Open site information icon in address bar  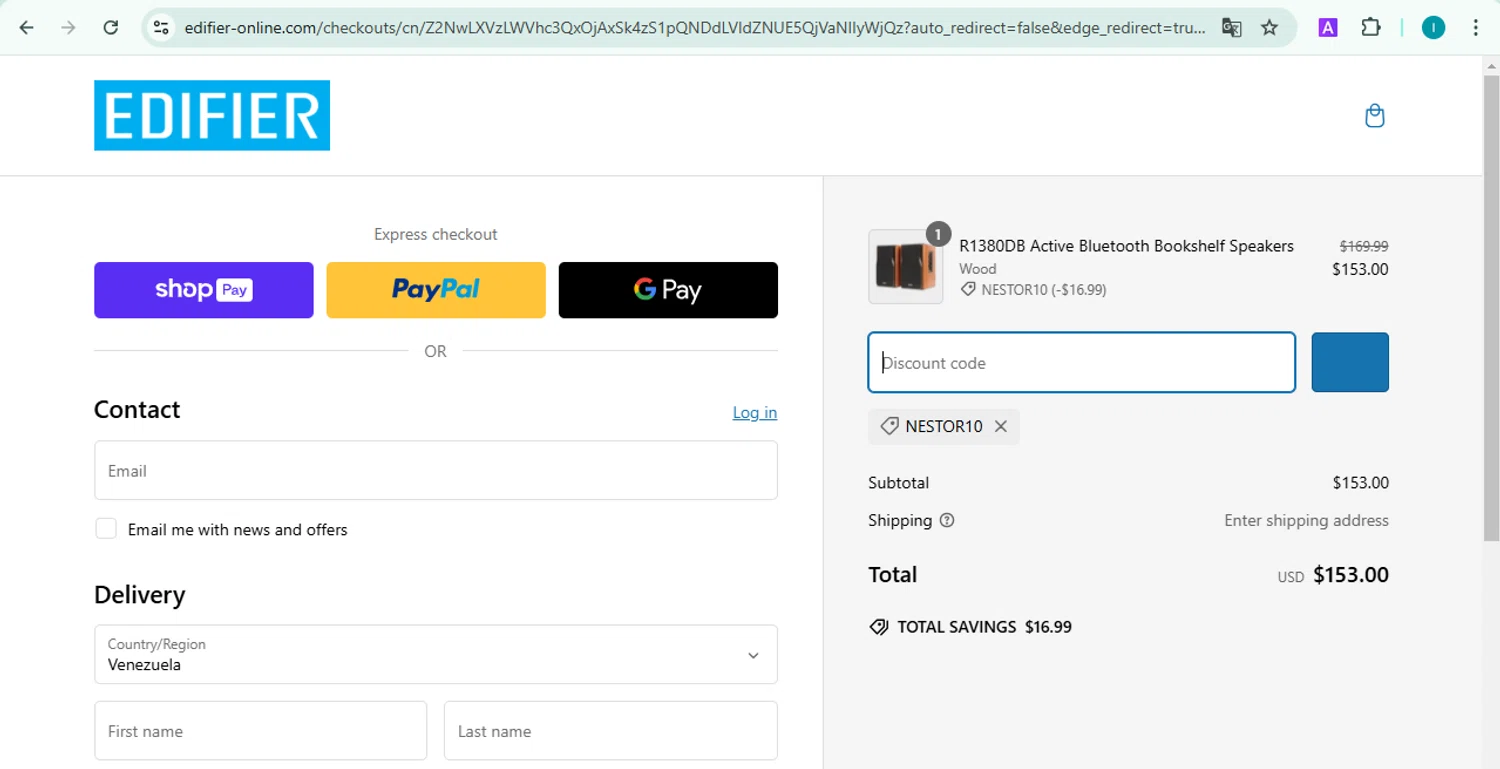click(161, 28)
